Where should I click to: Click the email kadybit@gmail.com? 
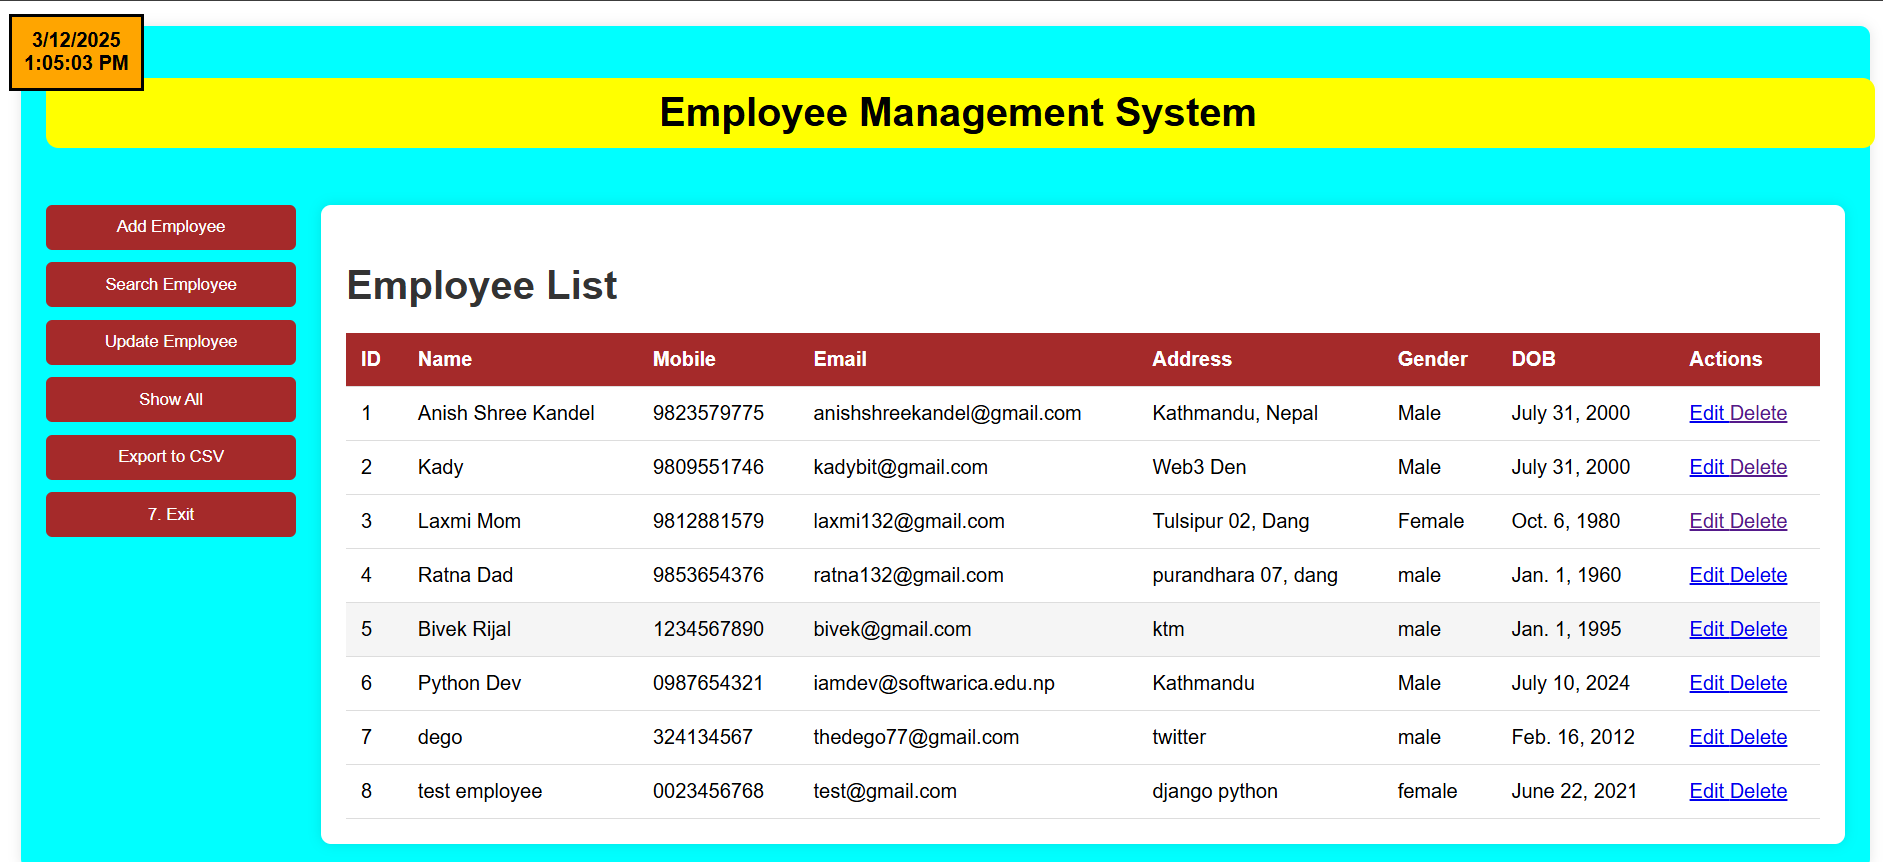point(900,467)
